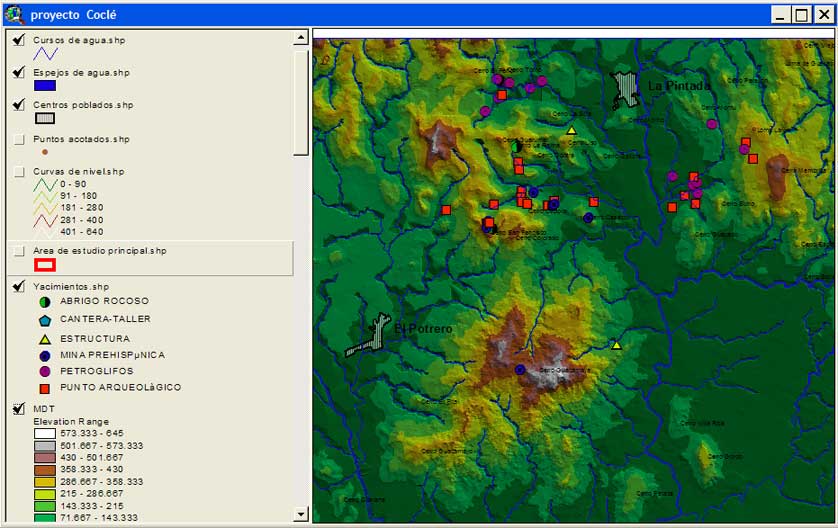Enable the Puntos acotados.shp layer checkbox

point(18,140)
